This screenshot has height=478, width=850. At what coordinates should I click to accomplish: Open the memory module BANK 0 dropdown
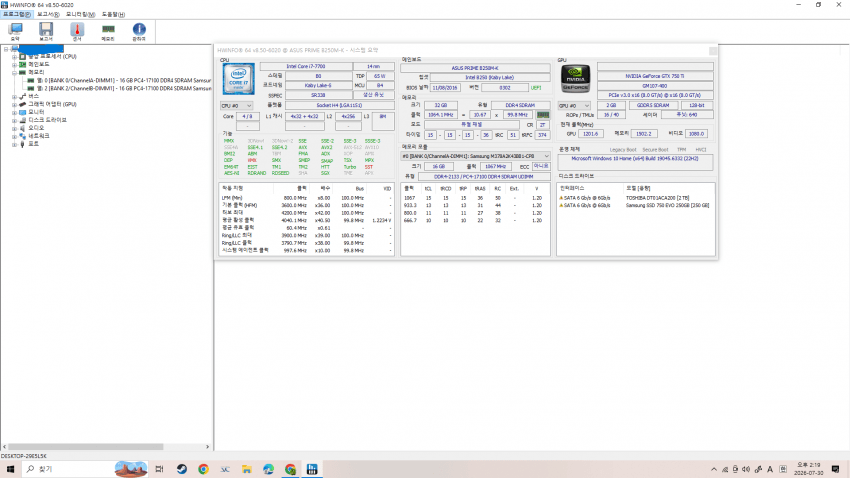pos(475,156)
